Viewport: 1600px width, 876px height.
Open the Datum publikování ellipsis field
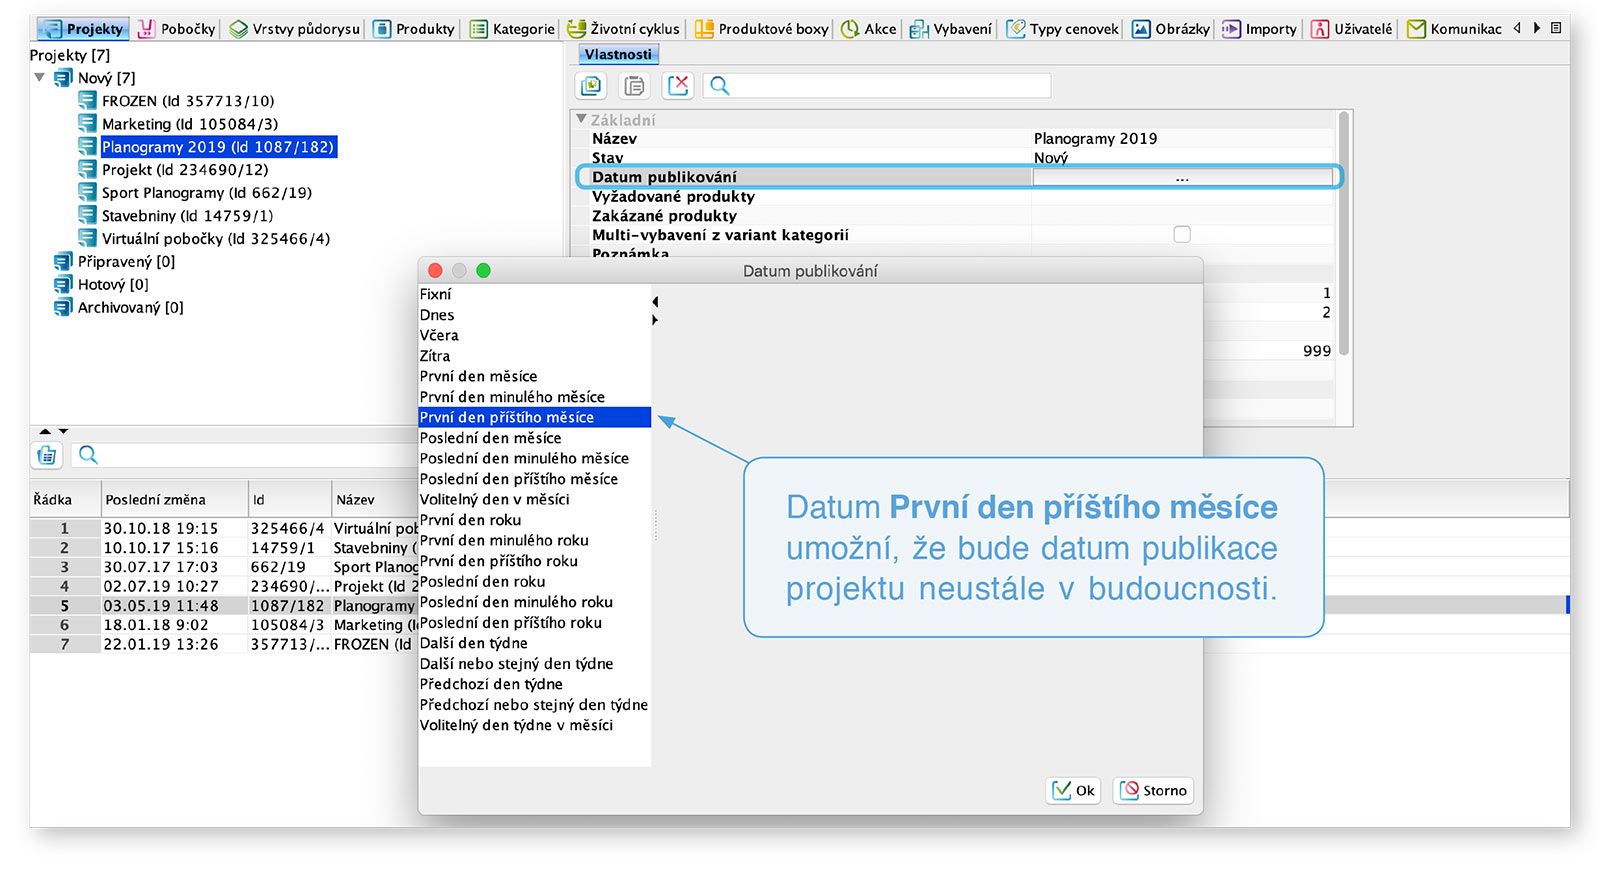click(x=1182, y=178)
